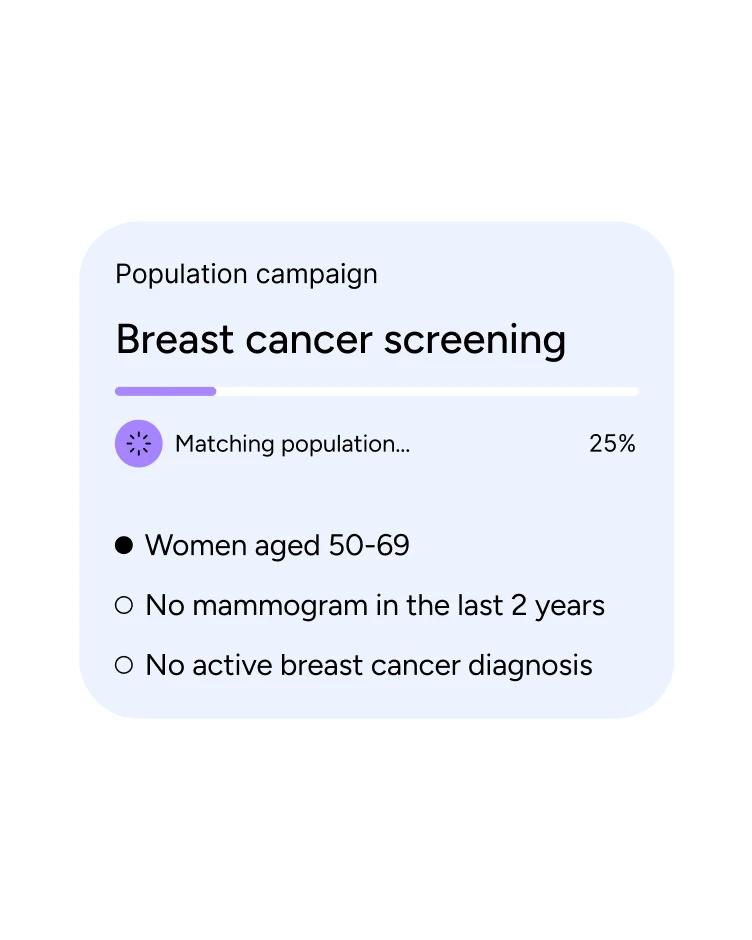Click the white unfilled part of the progress bar

(428, 391)
